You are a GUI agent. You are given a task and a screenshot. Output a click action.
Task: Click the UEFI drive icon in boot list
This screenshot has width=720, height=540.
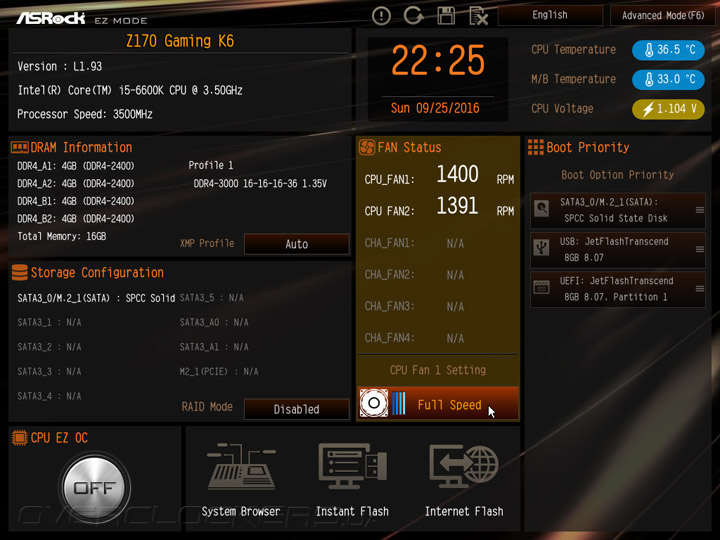coord(542,287)
